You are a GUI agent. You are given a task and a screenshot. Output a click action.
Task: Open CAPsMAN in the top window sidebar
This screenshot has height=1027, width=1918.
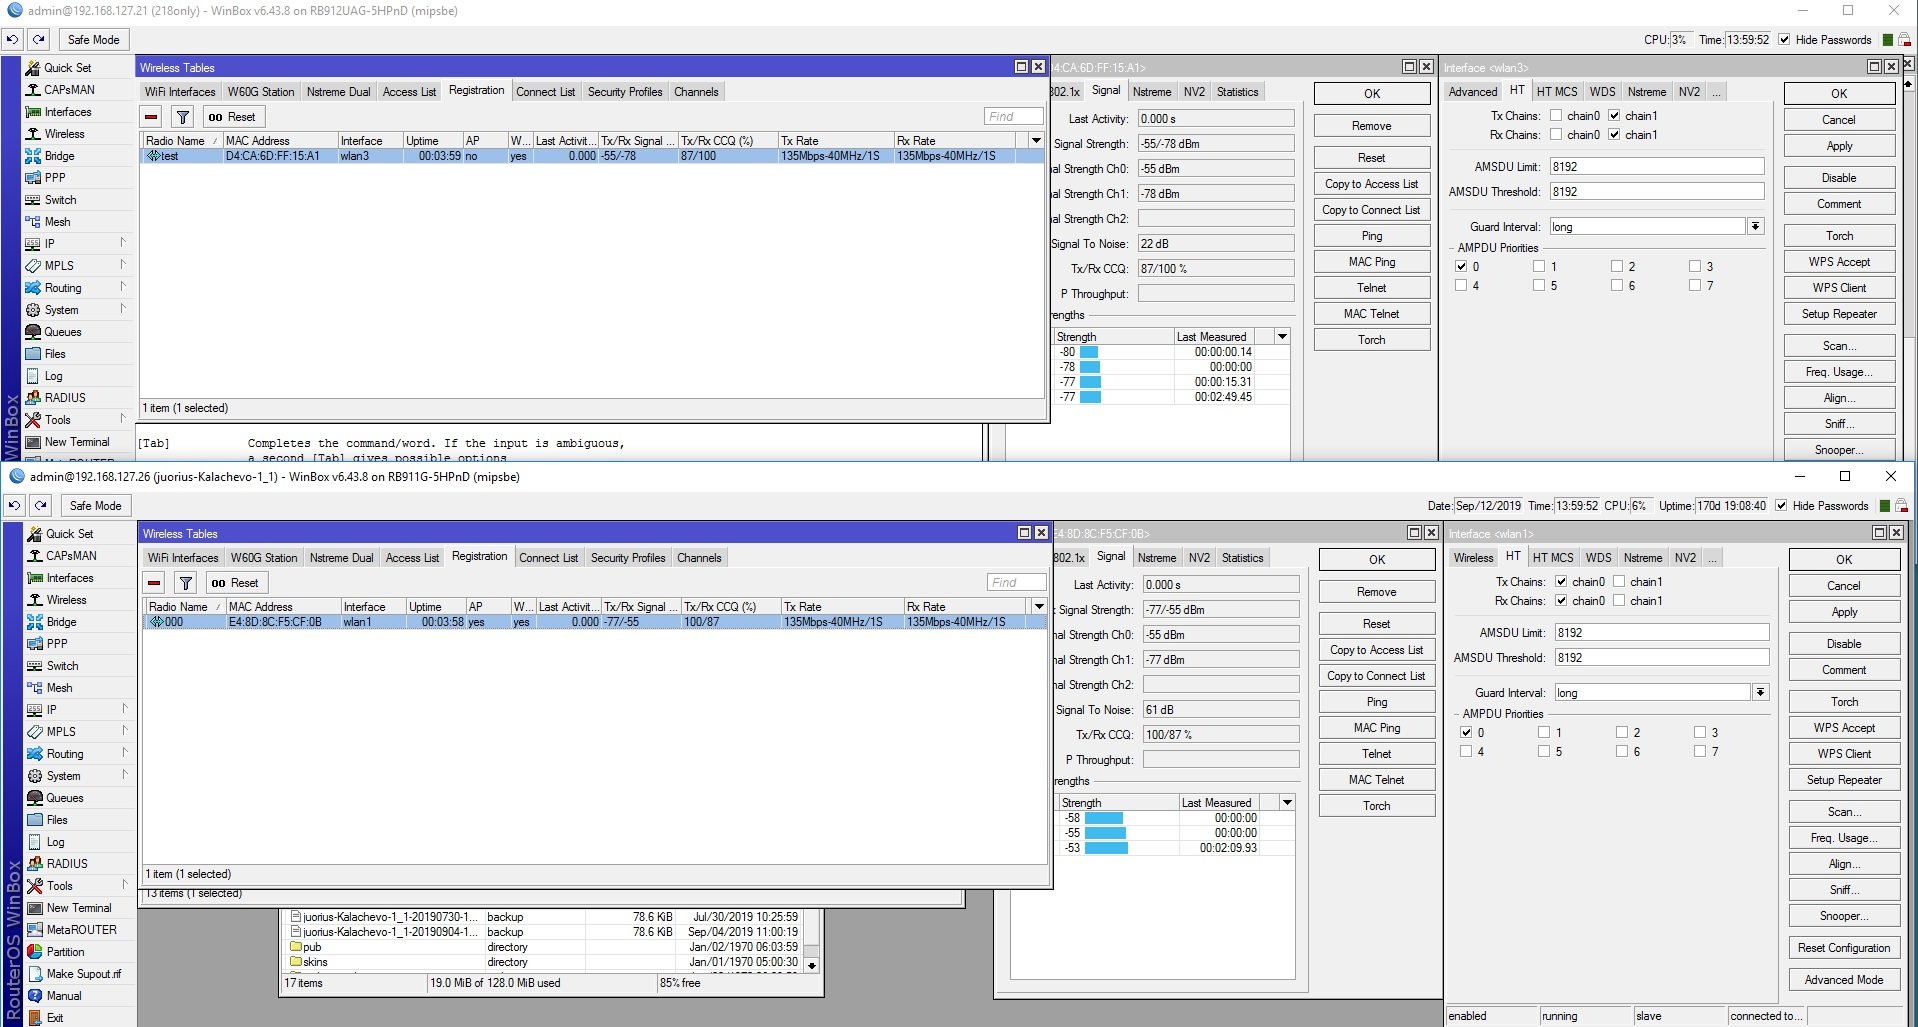(69, 90)
